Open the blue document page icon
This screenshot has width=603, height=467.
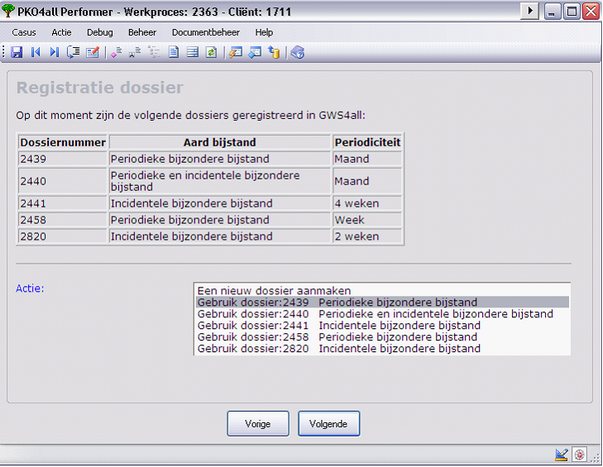pyautogui.click(x=174, y=52)
